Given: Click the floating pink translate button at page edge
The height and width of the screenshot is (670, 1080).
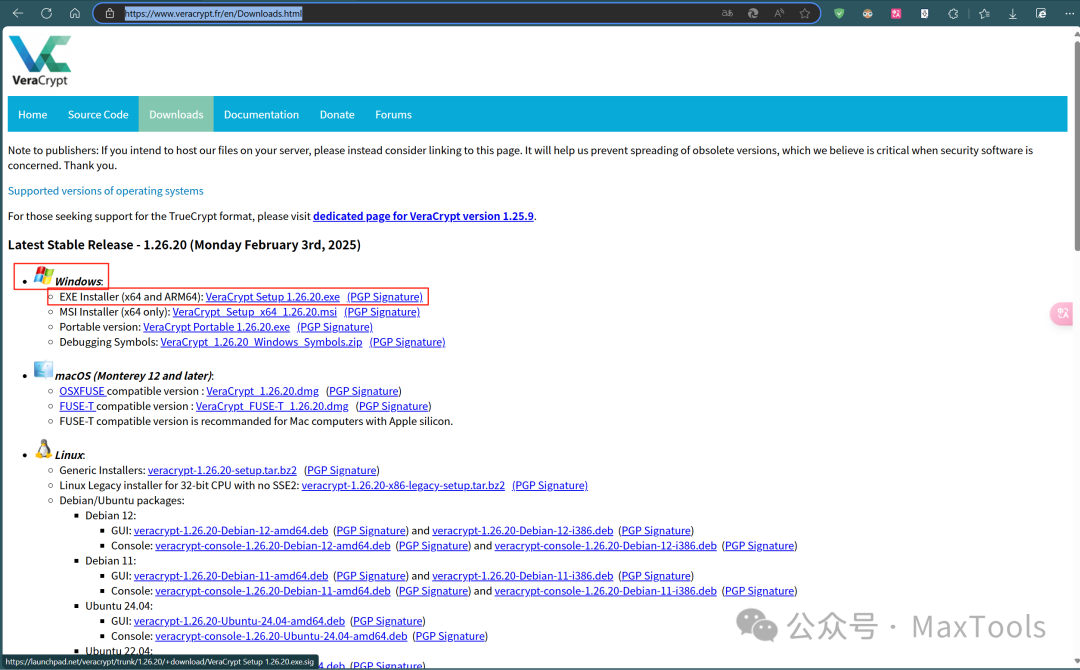Looking at the screenshot, I should click(1062, 313).
